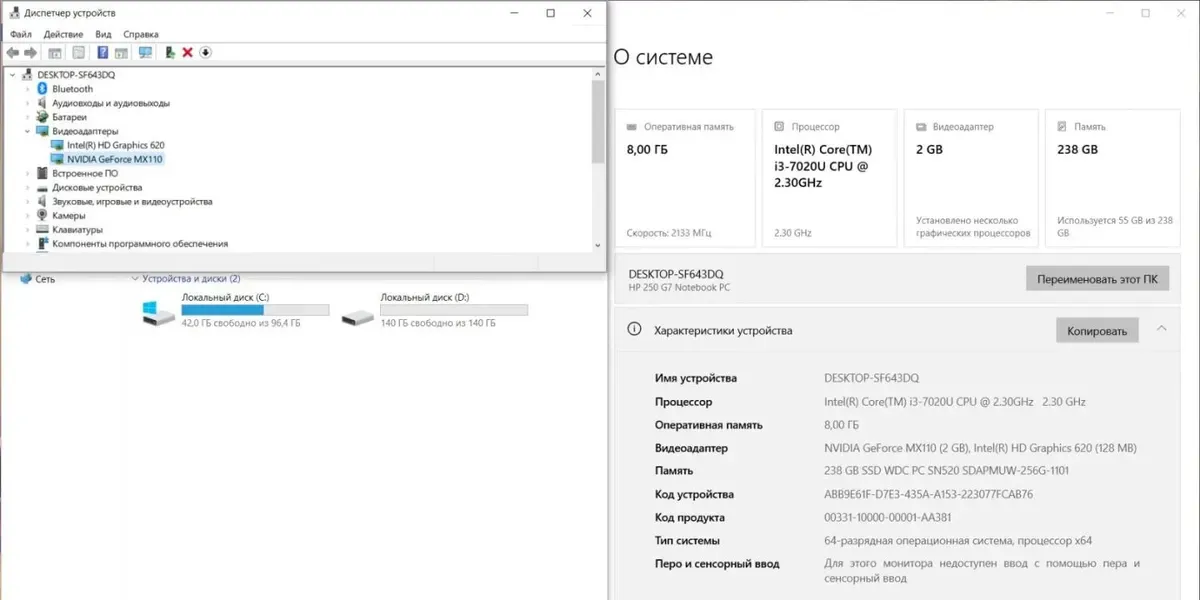Open the Справка menu
The height and width of the screenshot is (600, 1200).
(x=141, y=34)
